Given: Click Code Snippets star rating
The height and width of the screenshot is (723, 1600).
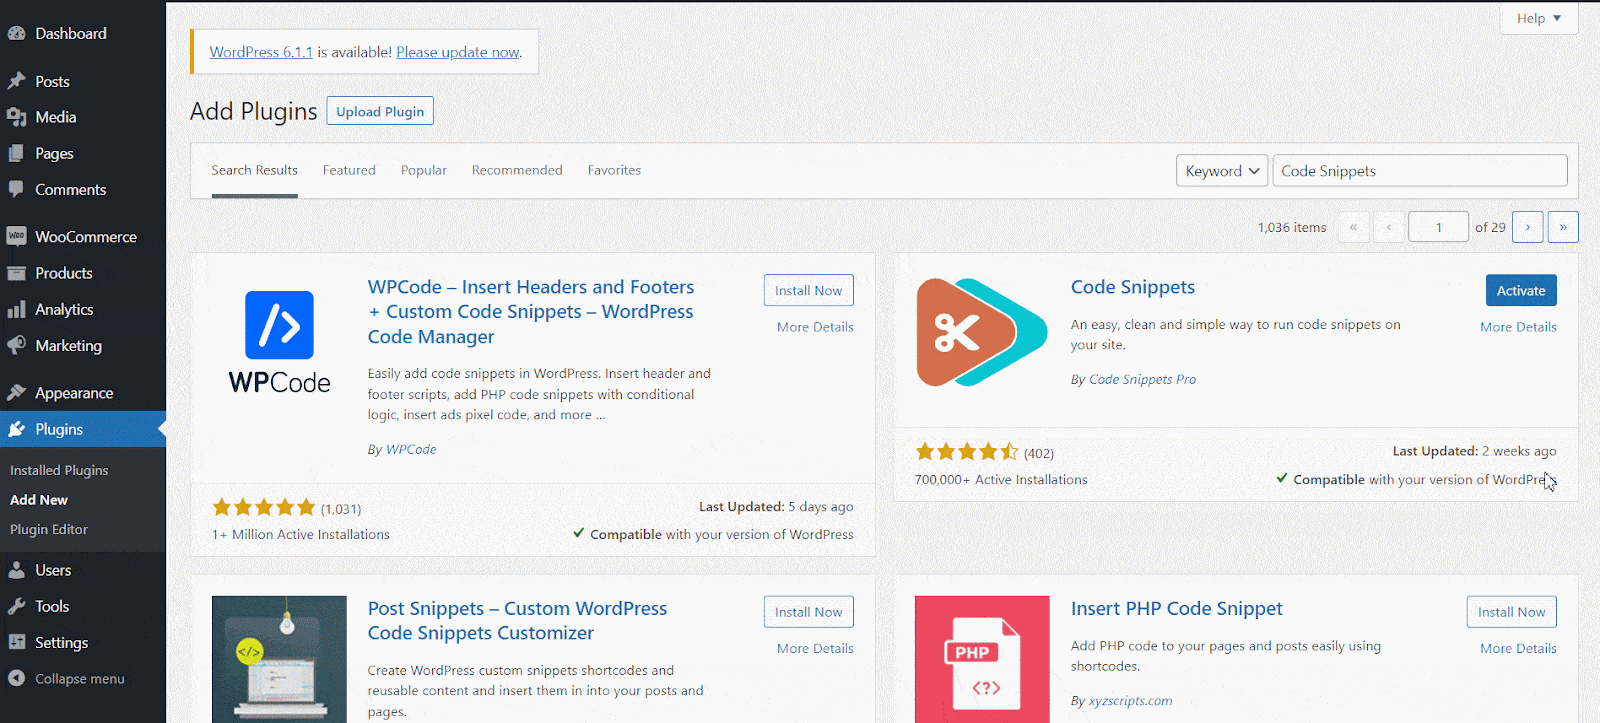Looking at the screenshot, I should [x=967, y=452].
